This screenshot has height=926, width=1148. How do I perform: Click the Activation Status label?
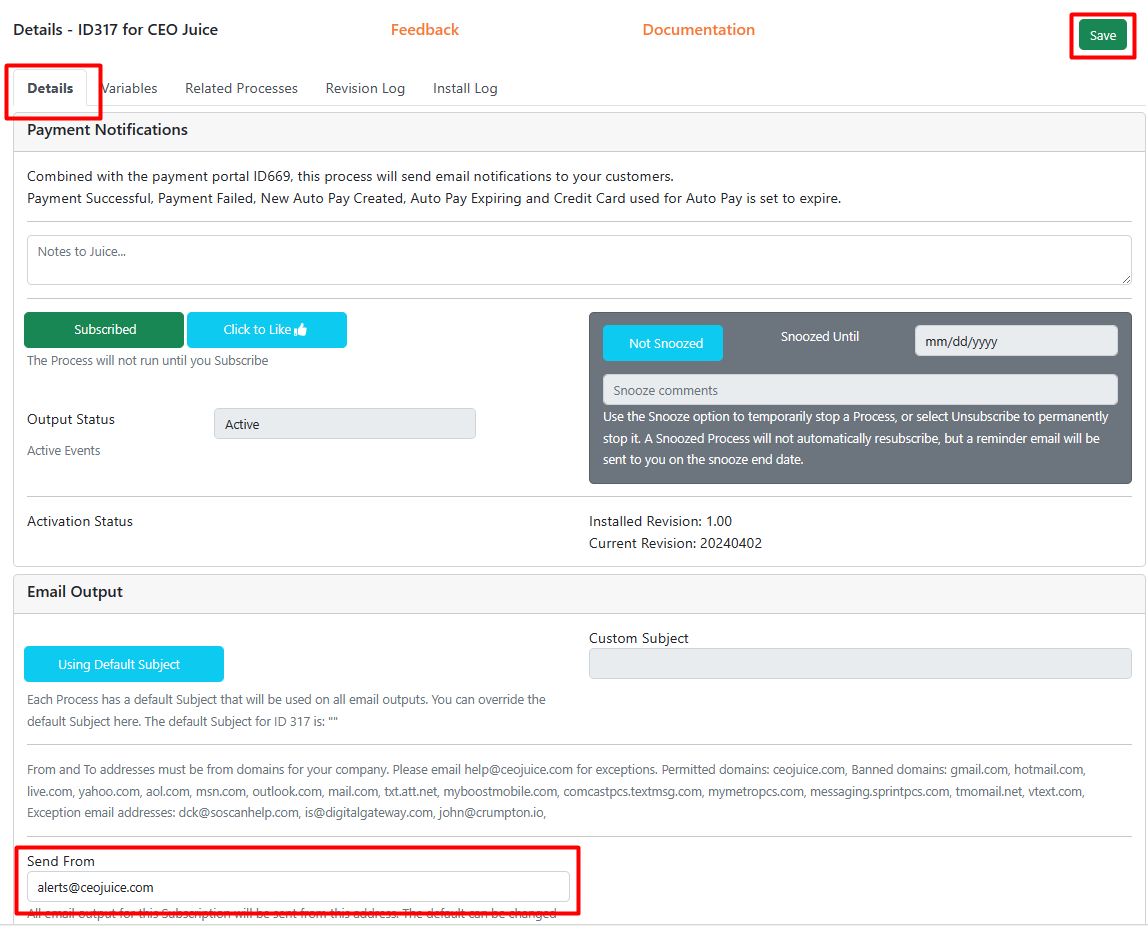(x=80, y=521)
